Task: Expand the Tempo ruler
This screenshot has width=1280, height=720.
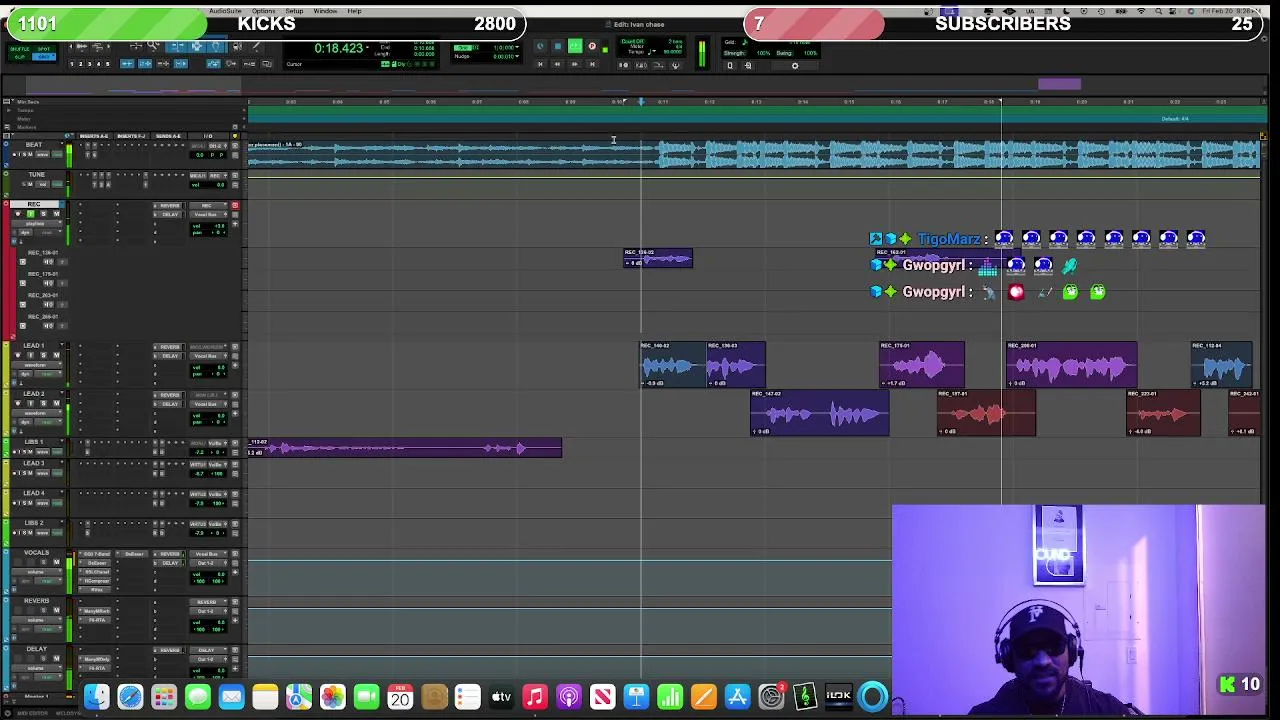Action: click(x=9, y=110)
